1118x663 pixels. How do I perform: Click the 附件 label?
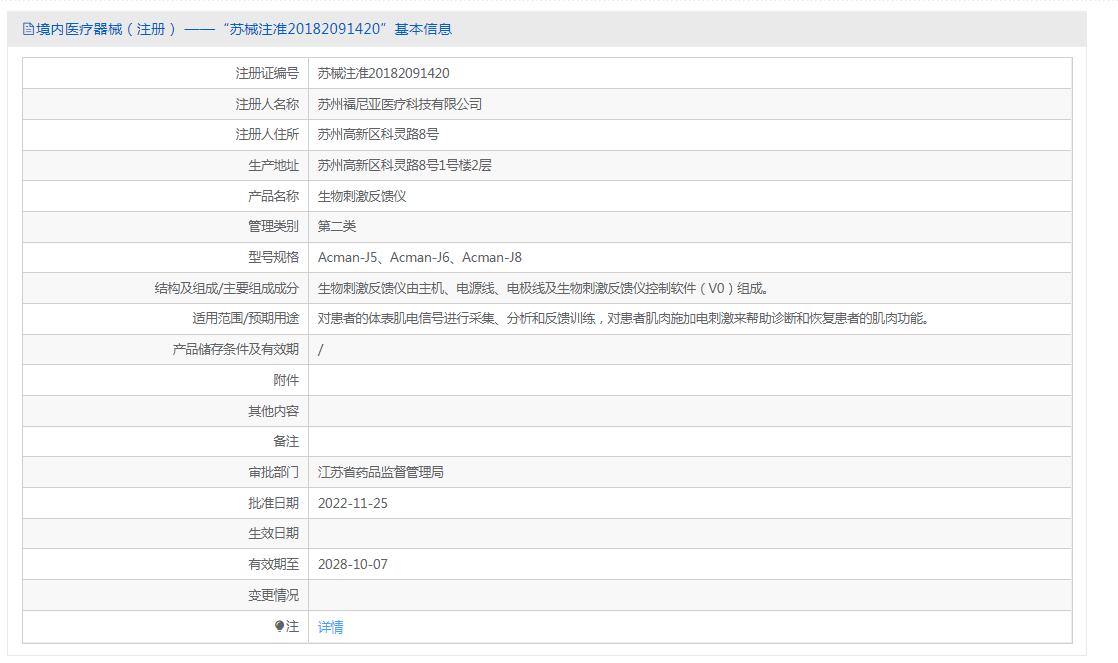coord(287,380)
